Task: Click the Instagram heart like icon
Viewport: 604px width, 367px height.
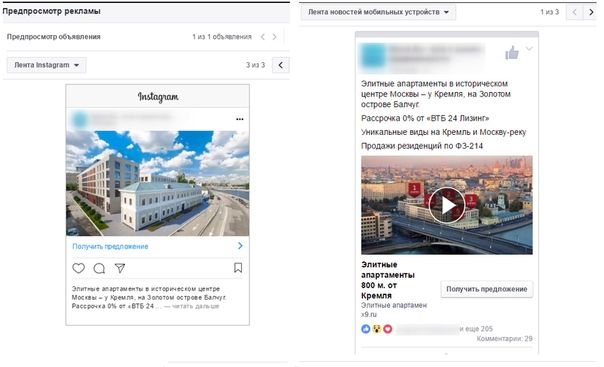Action: point(79,268)
